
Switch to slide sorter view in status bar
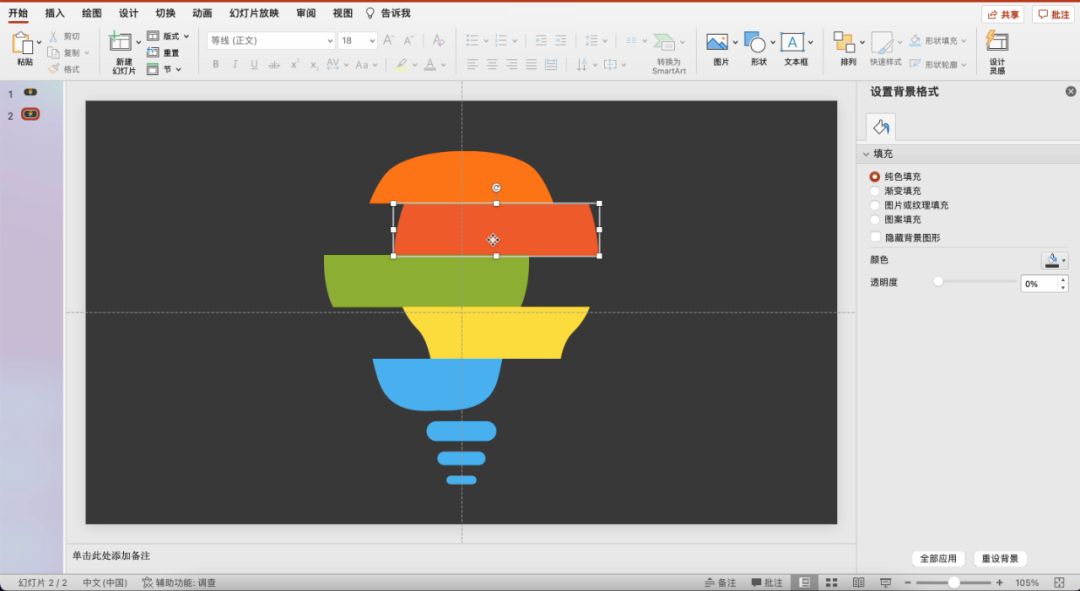click(x=831, y=583)
